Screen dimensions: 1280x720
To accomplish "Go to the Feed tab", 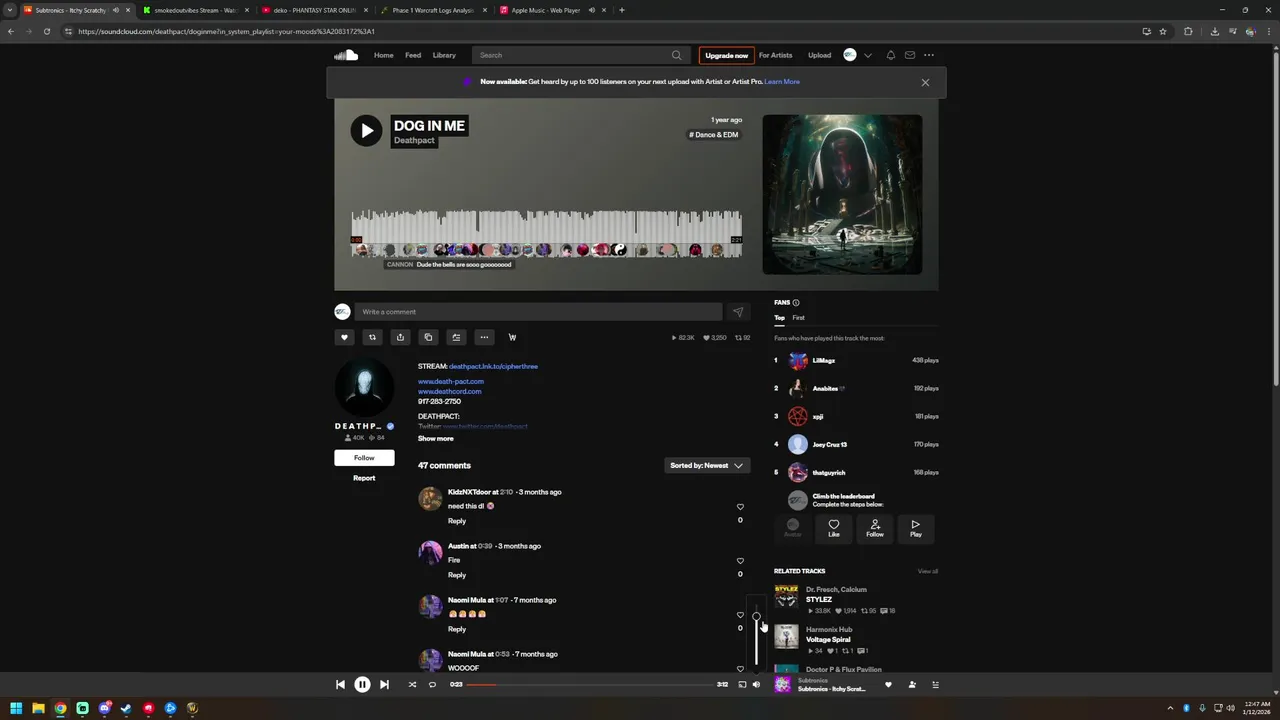I will coord(413,55).
